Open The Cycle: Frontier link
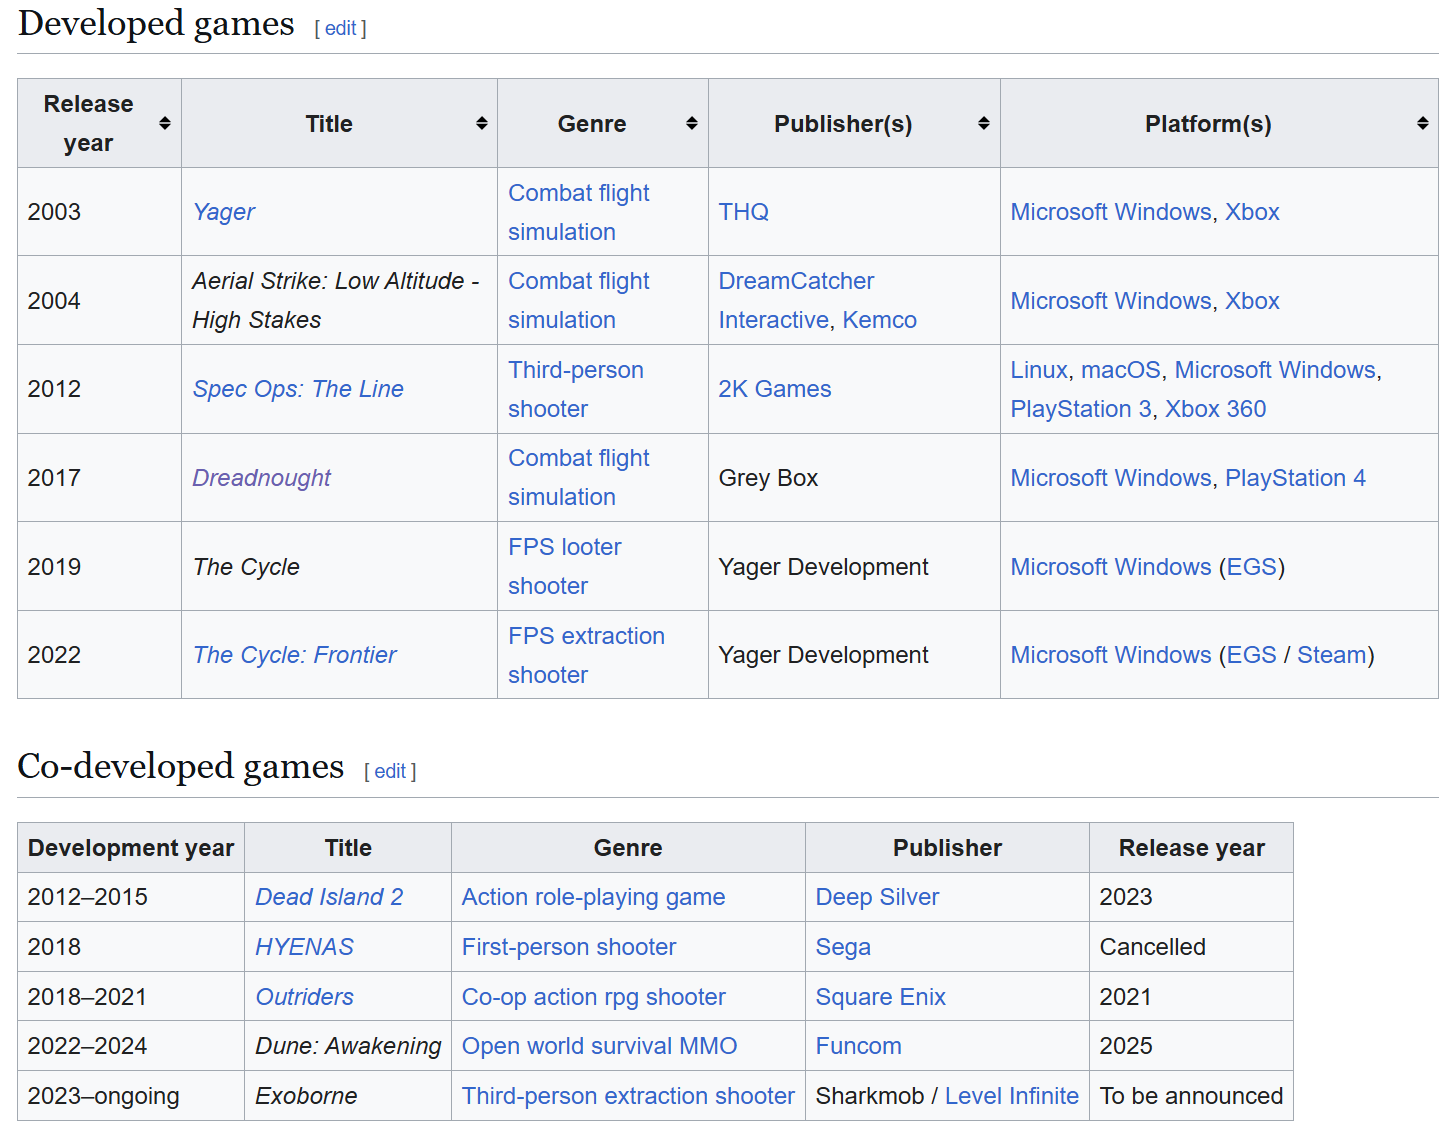Image resolution: width=1453 pixels, height=1135 pixels. [295, 655]
